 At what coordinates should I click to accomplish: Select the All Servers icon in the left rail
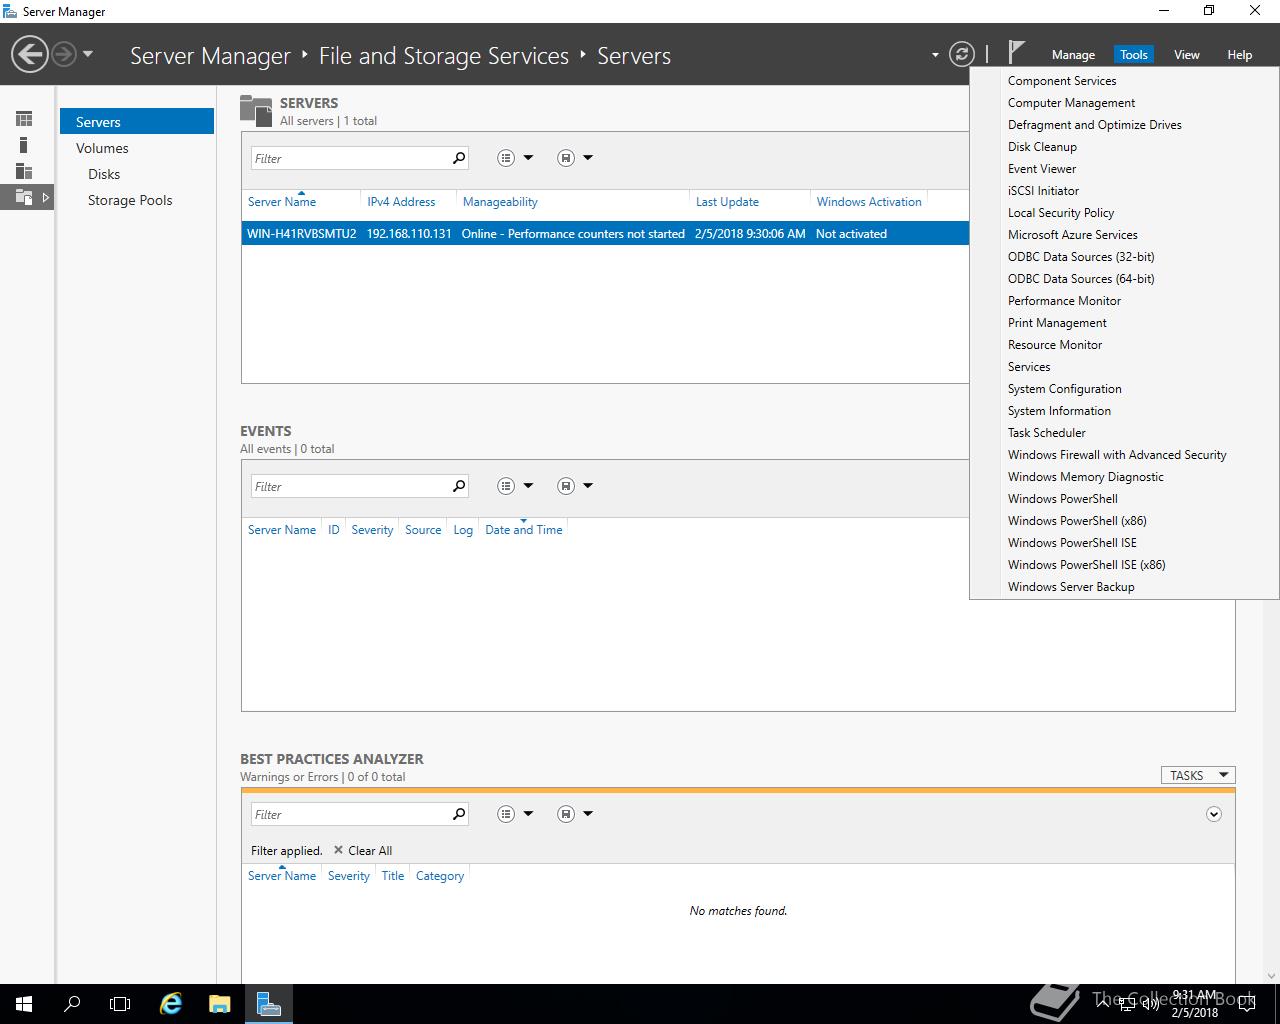[24, 171]
